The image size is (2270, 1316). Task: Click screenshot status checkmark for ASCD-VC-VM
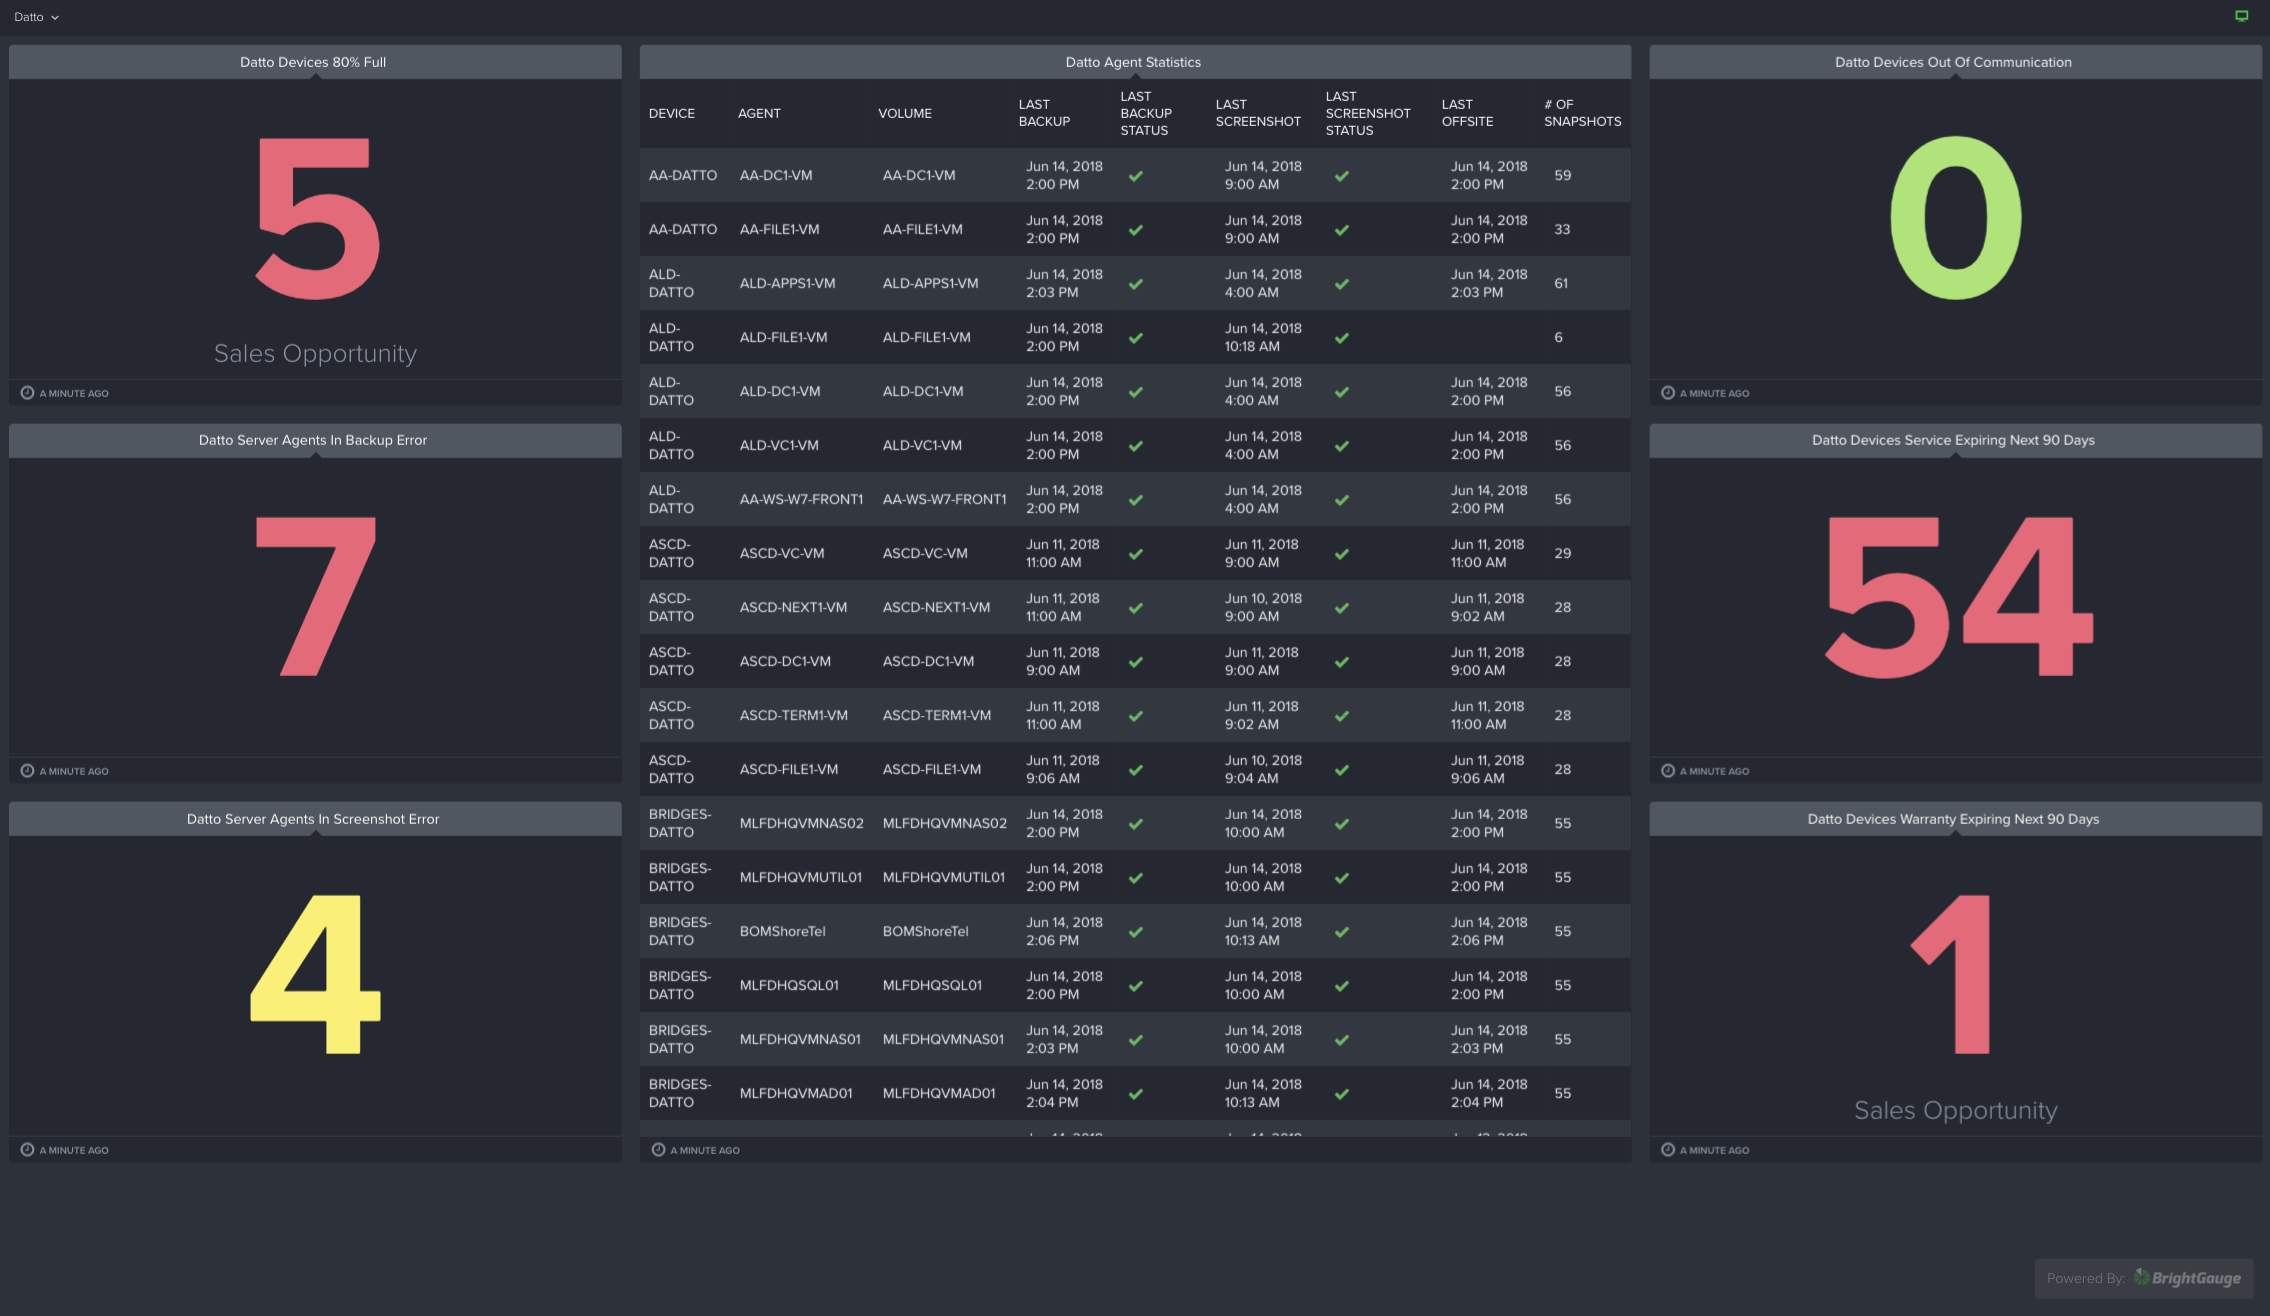coord(1342,554)
